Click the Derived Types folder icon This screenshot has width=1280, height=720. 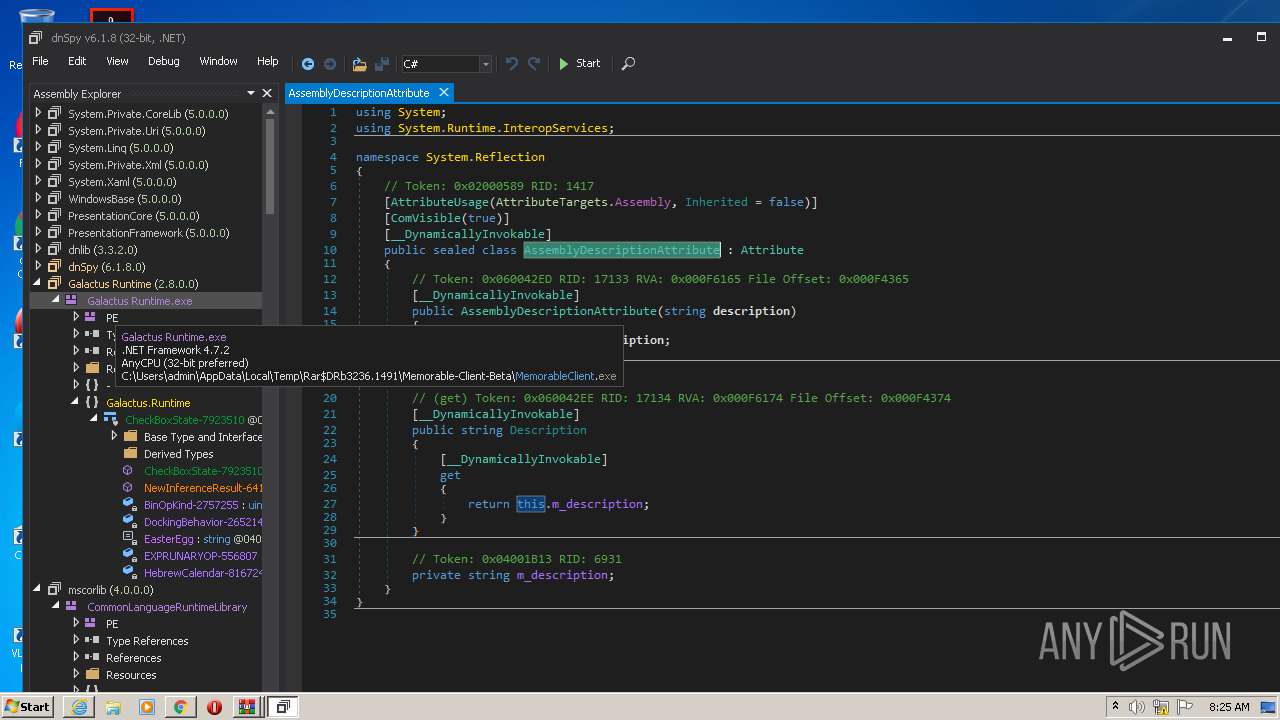coord(130,454)
